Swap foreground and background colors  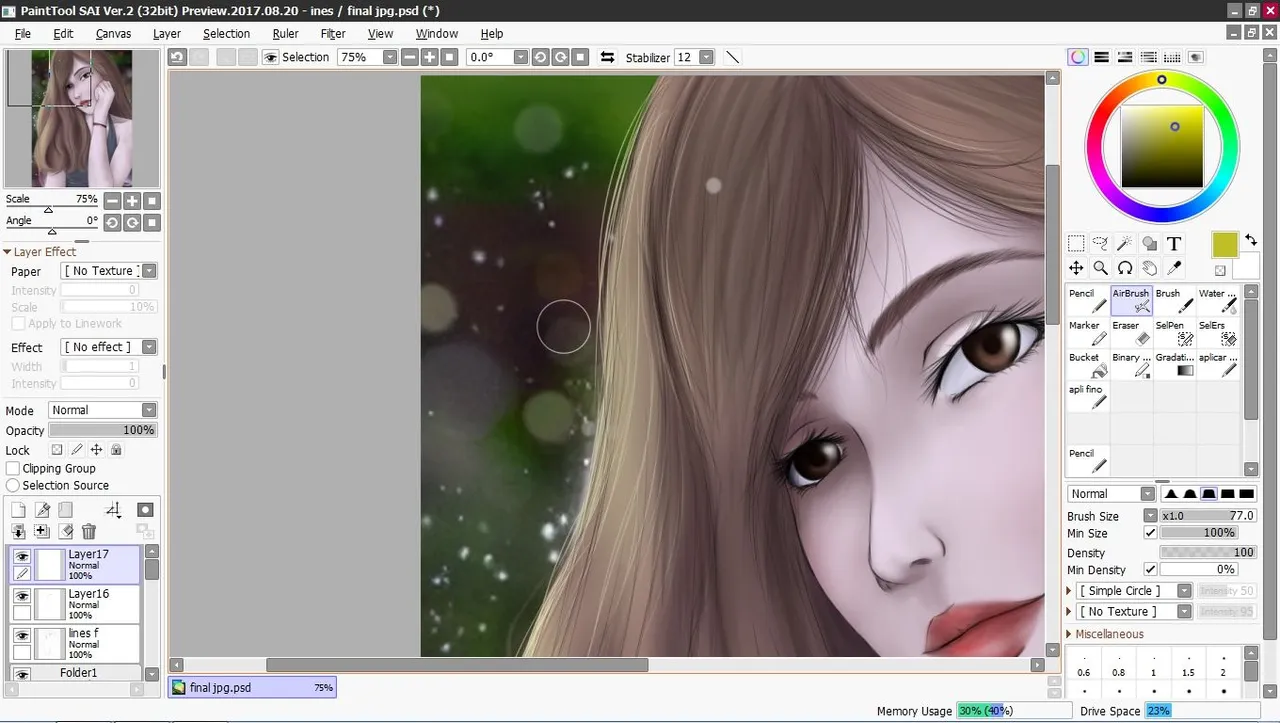tap(1251, 241)
